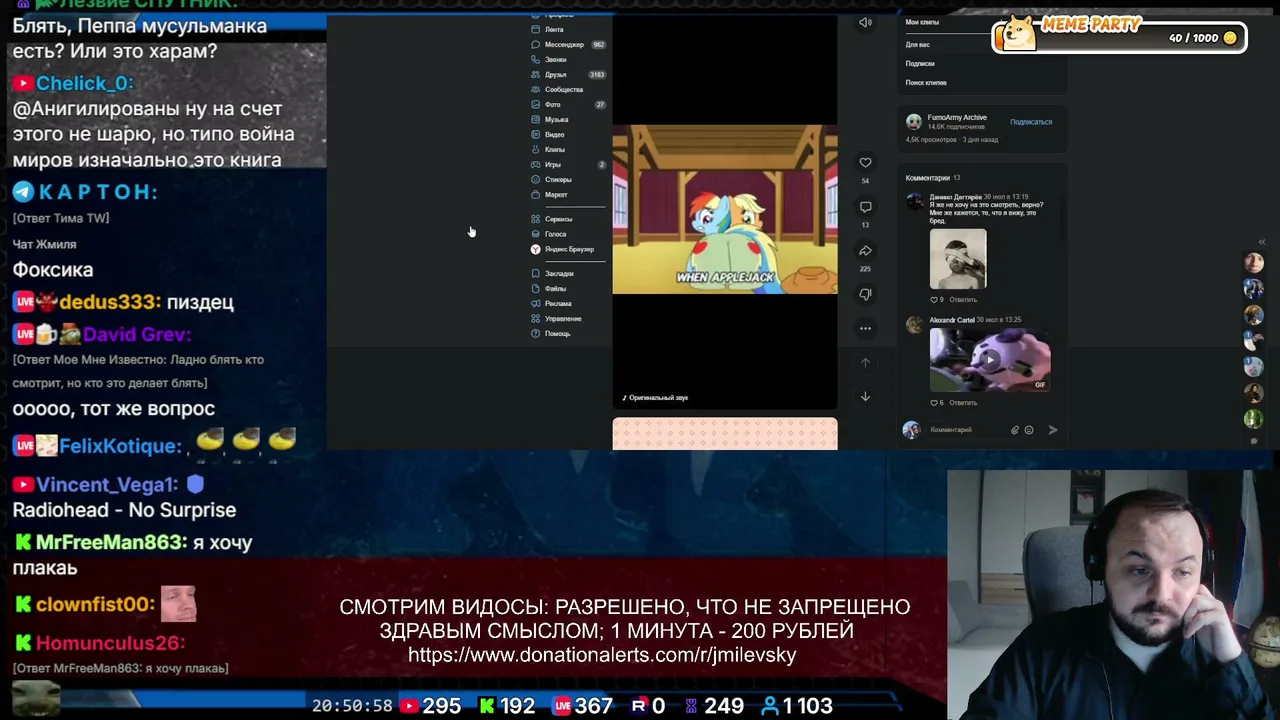Share the clip using the arrow icon

(x=865, y=251)
